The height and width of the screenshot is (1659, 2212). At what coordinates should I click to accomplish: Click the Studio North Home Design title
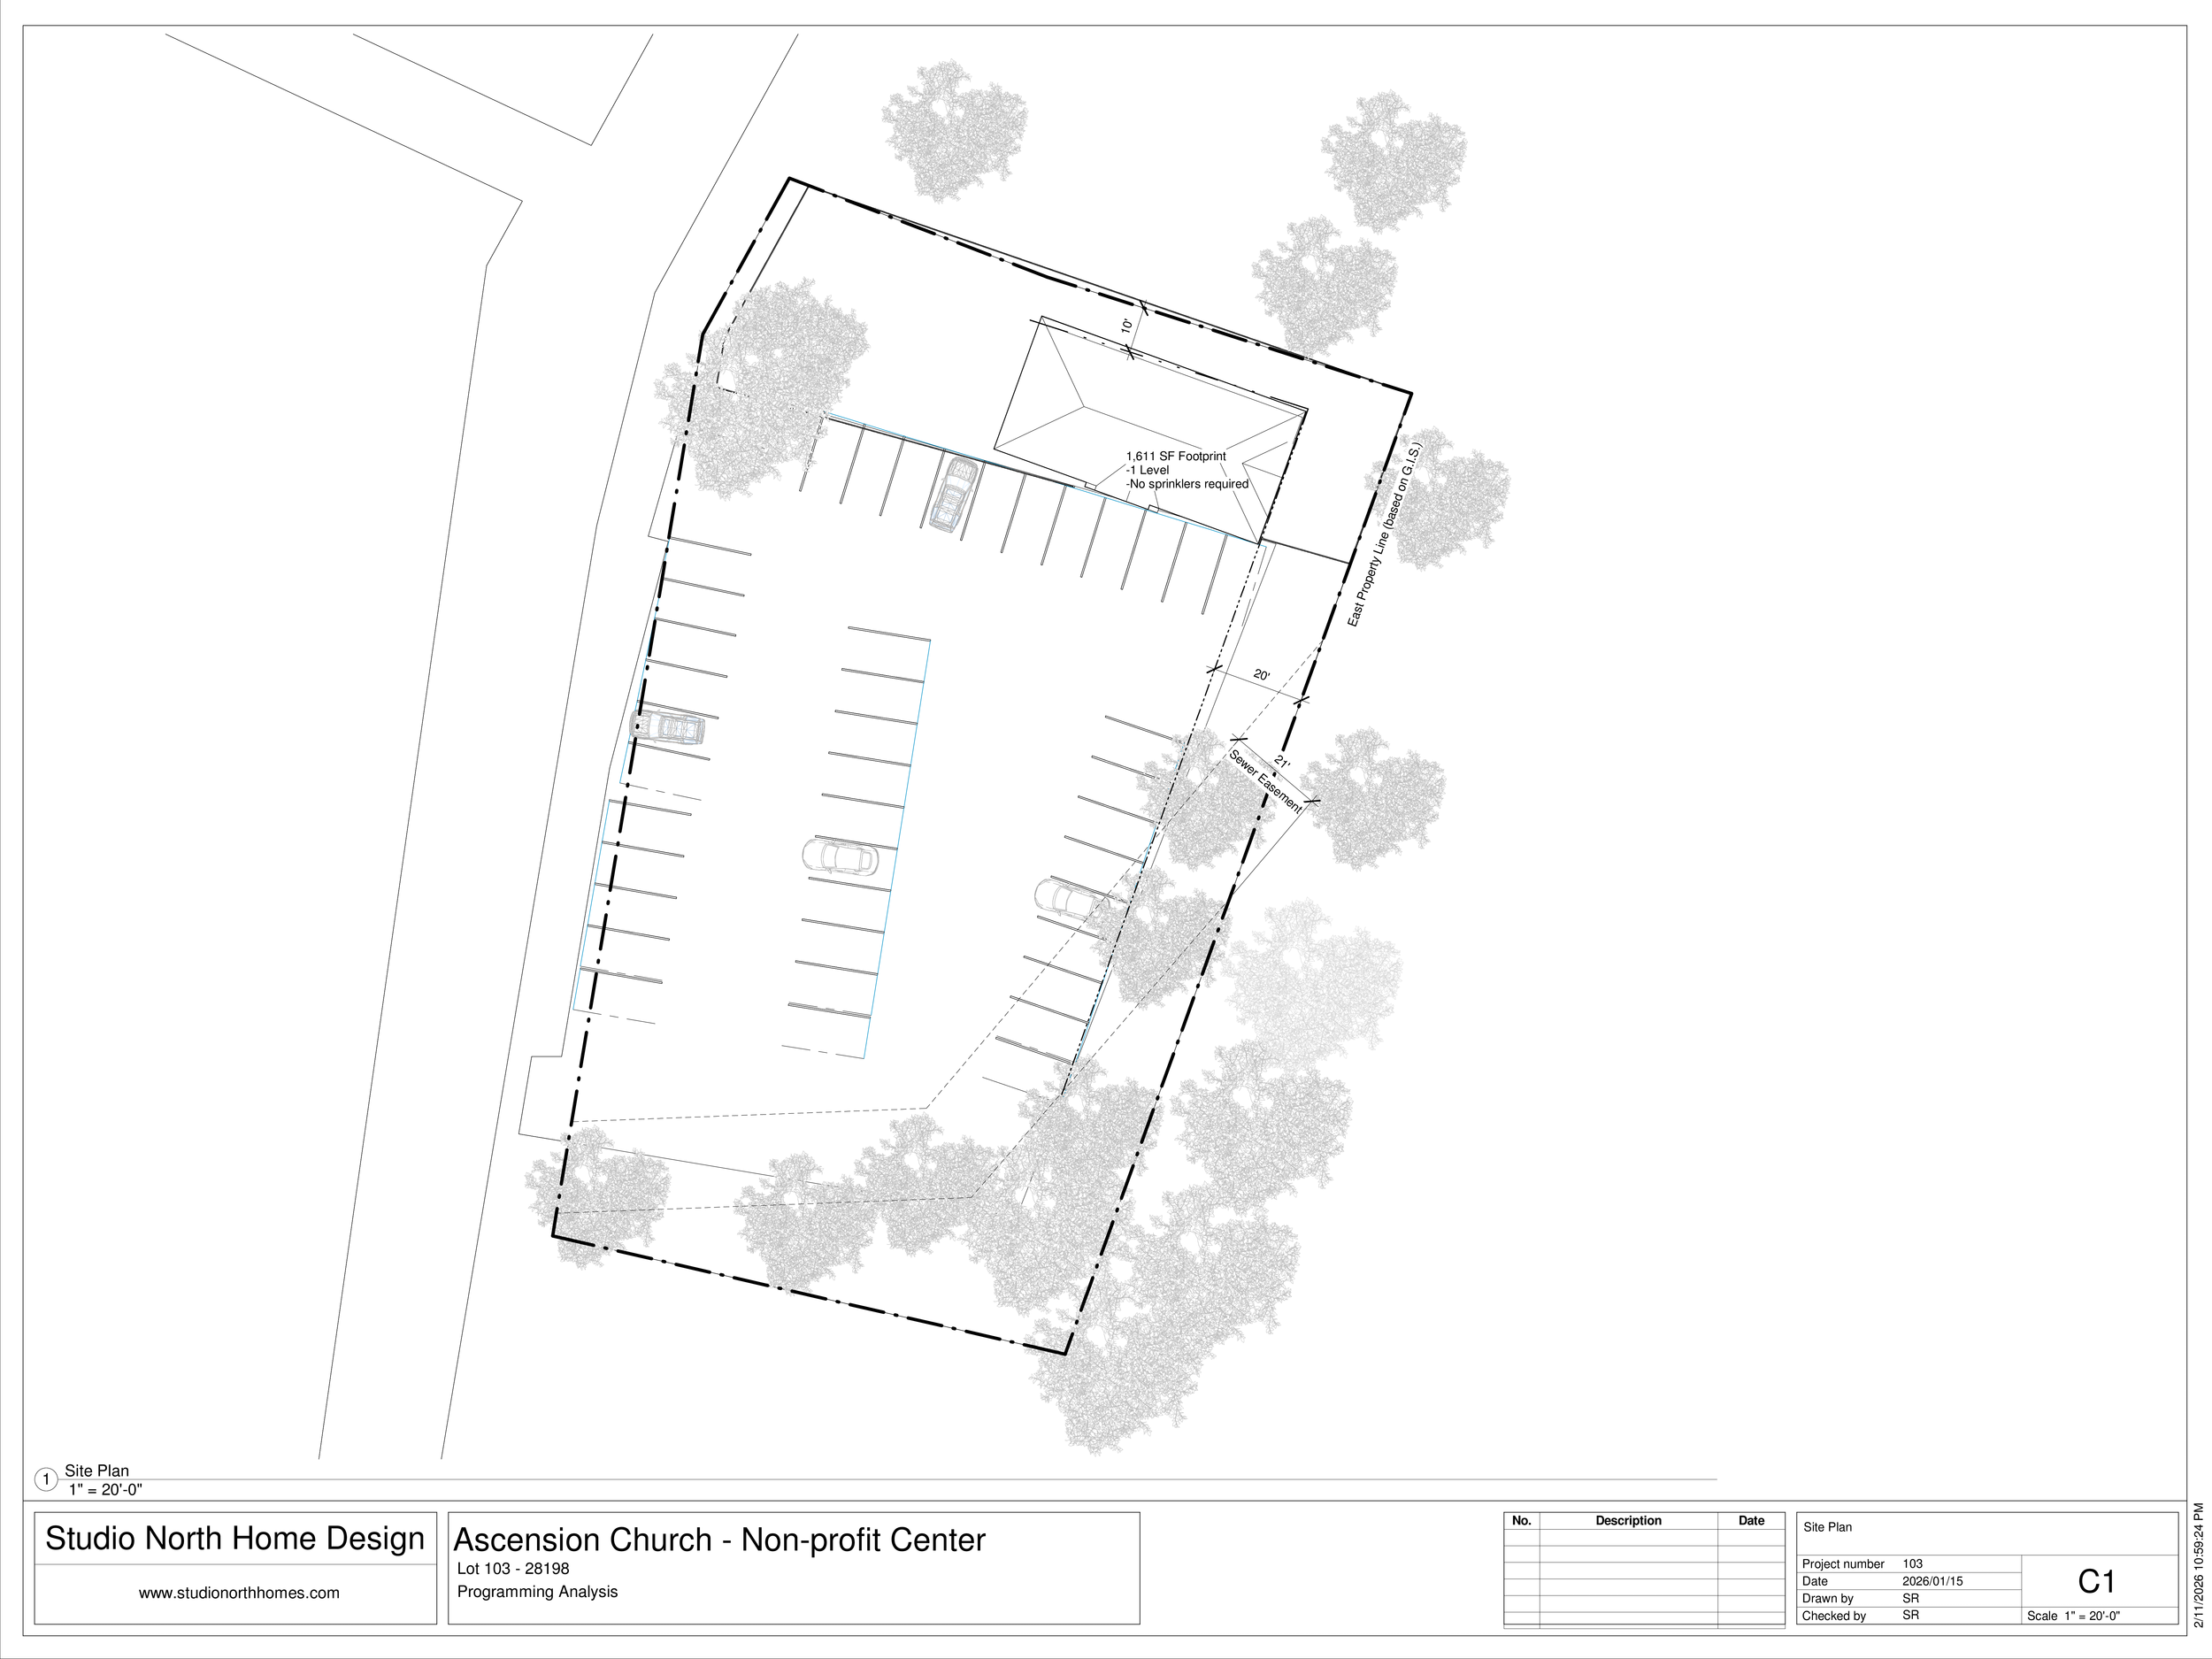point(235,1538)
